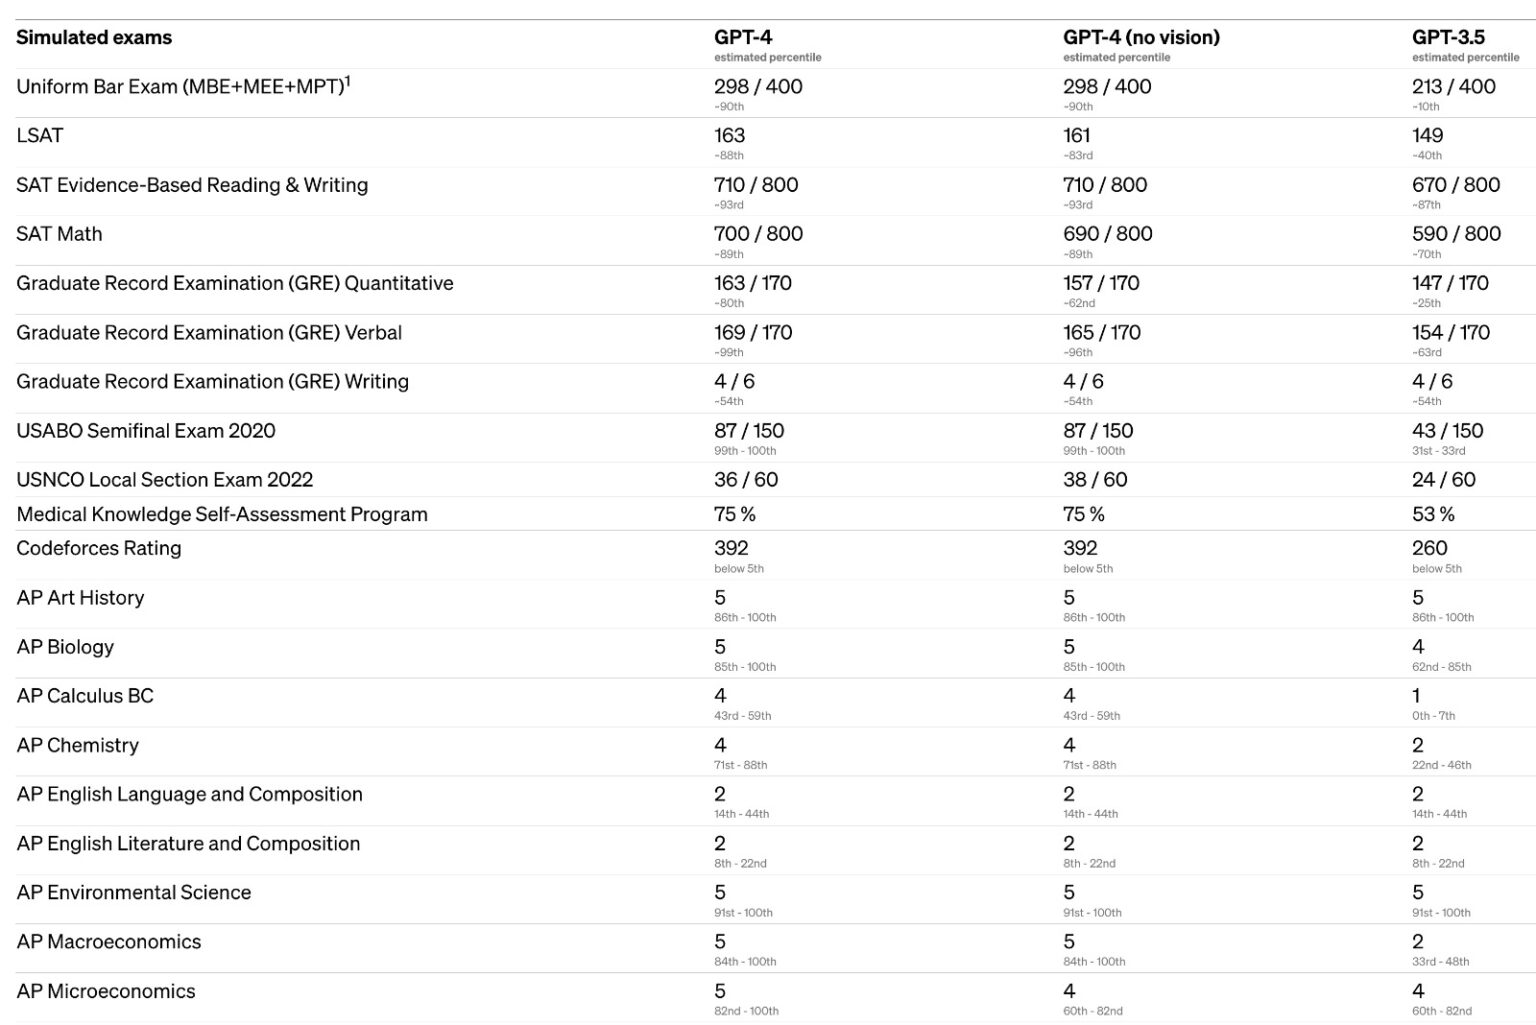Image resolution: width=1536 pixels, height=1025 pixels.
Task: Select the LSAT row label
Action: point(40,135)
